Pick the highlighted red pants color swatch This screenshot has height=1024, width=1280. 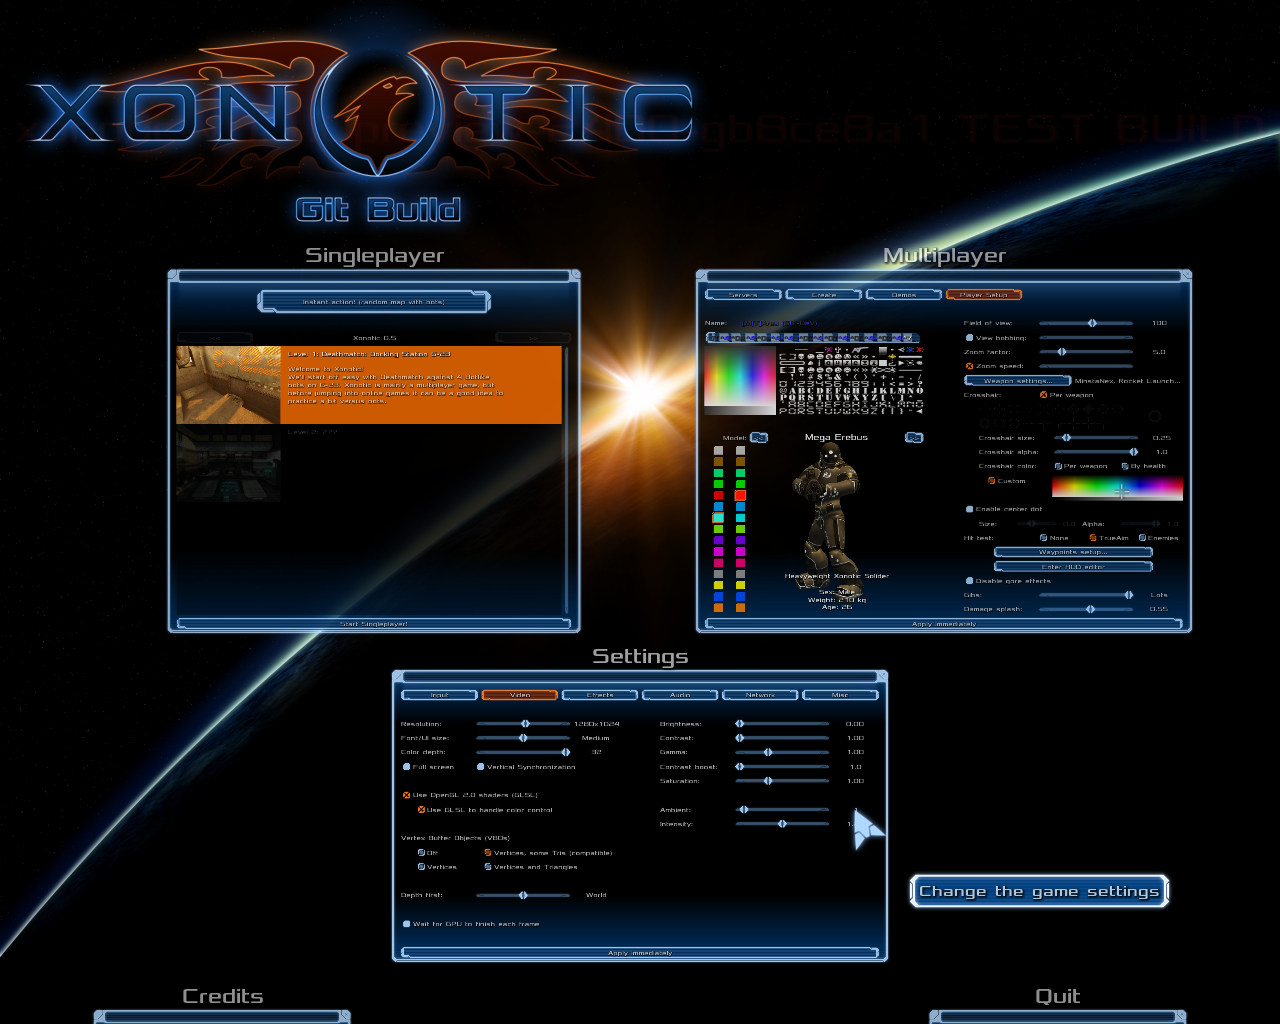tap(740, 495)
